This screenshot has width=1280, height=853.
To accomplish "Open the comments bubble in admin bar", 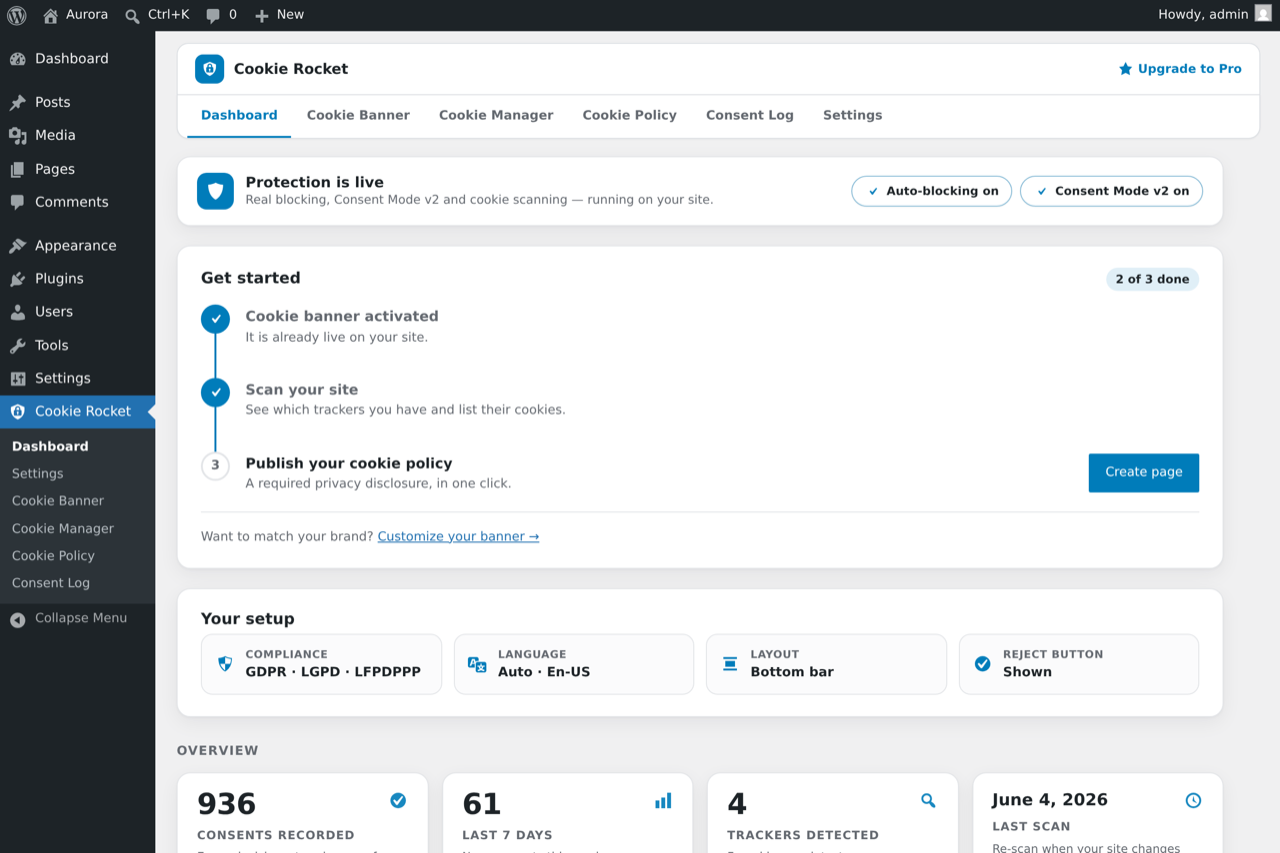I will click(213, 15).
